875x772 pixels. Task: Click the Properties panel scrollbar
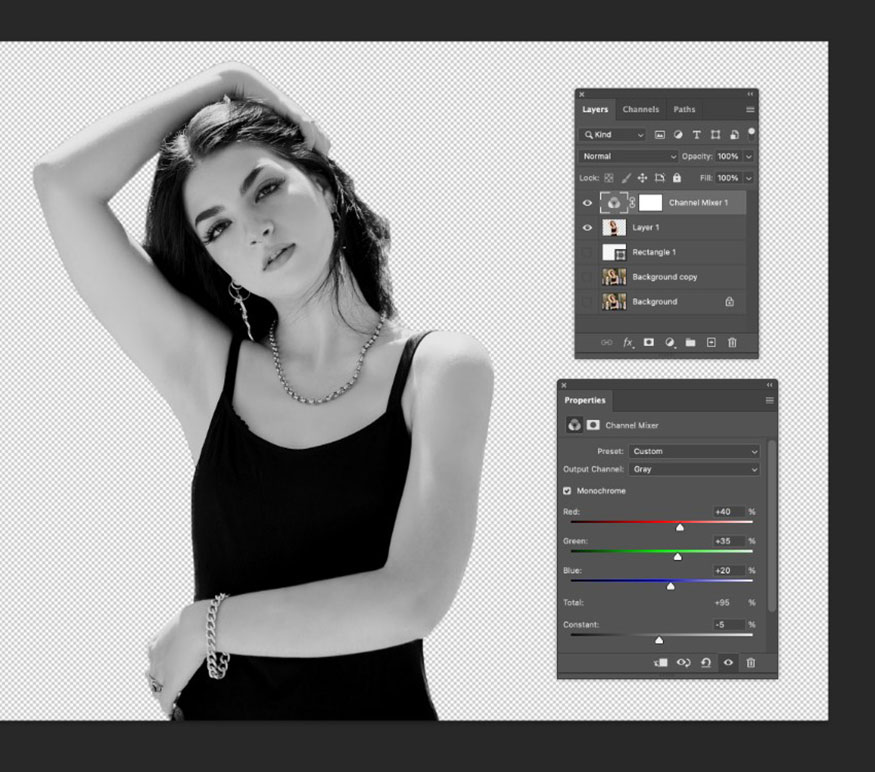pyautogui.click(x=772, y=526)
